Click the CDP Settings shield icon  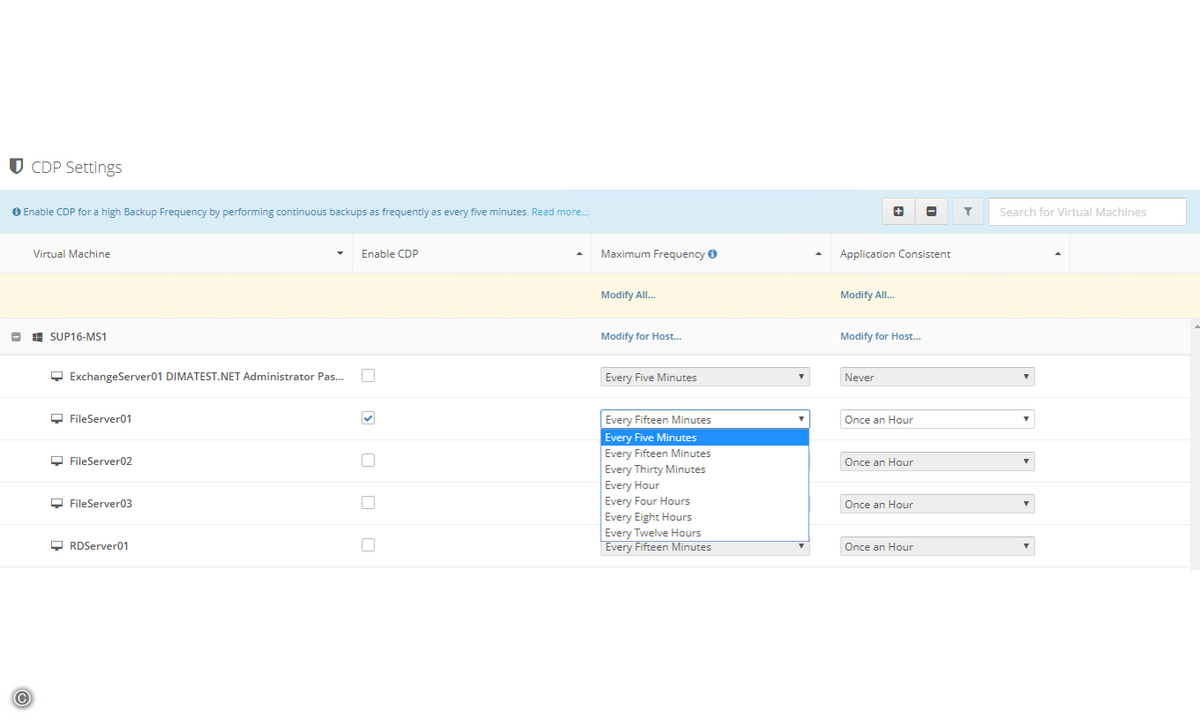click(16, 166)
